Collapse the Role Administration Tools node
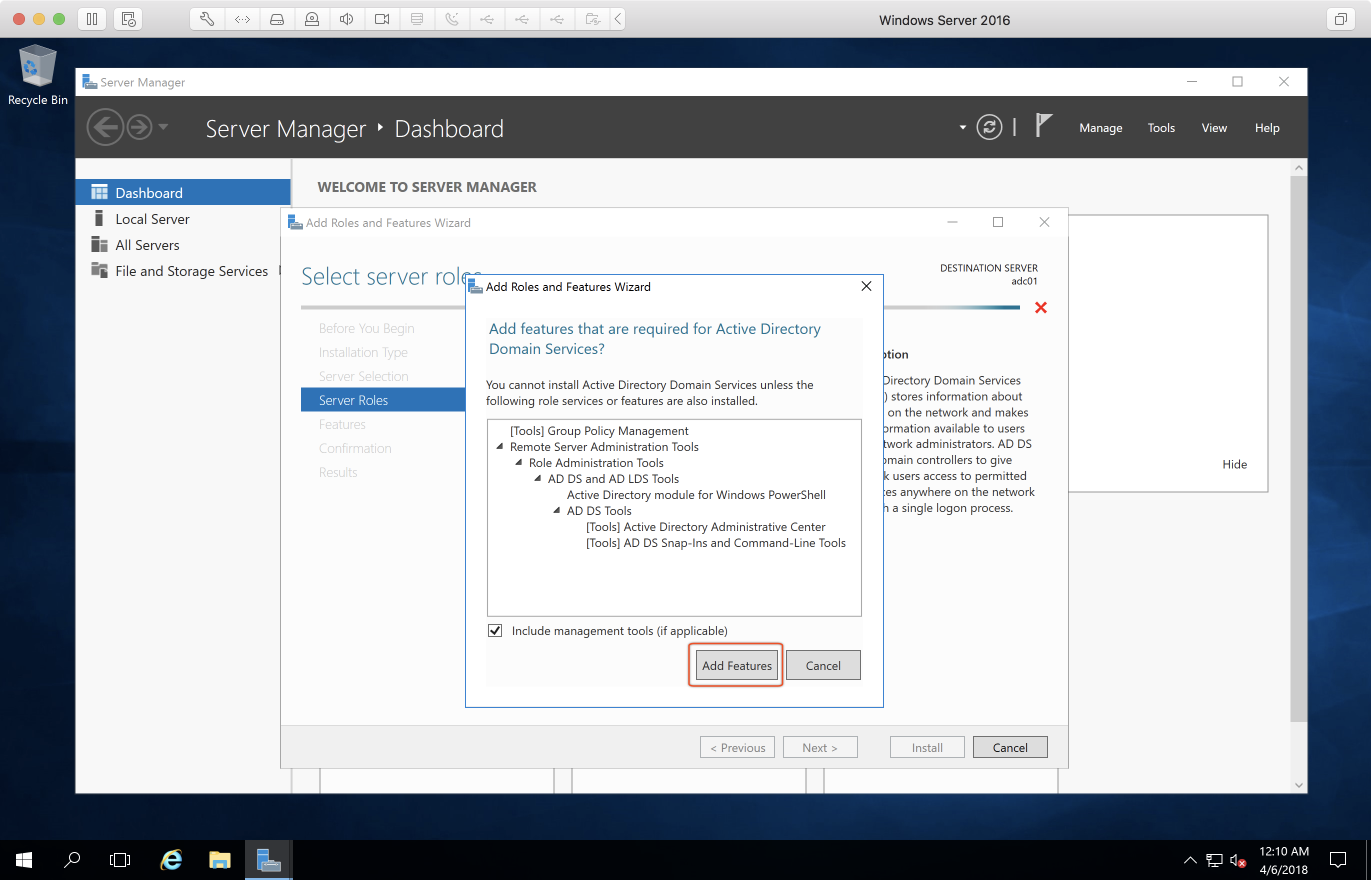This screenshot has height=880, width=1371. [x=519, y=463]
